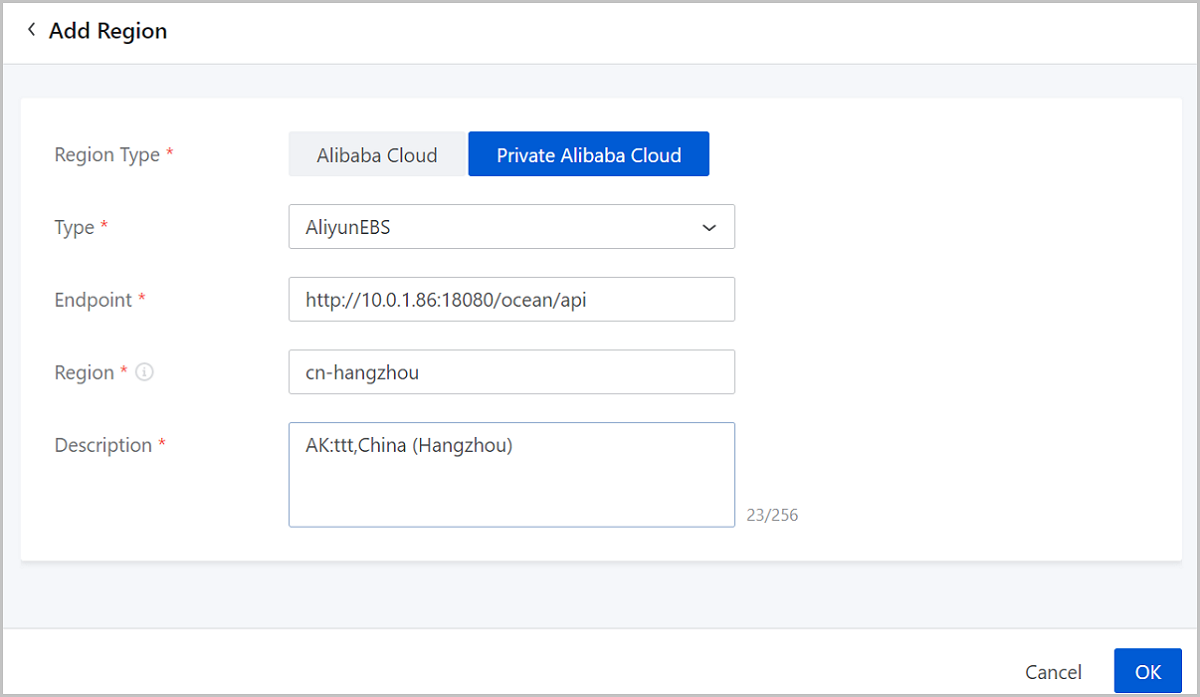Click the Add Region page title

click(108, 31)
